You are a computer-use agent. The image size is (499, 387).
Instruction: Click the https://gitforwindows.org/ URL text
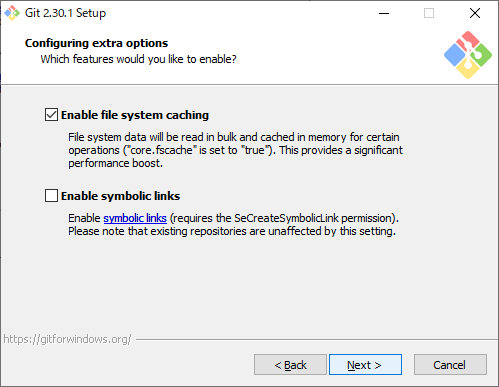[67, 339]
